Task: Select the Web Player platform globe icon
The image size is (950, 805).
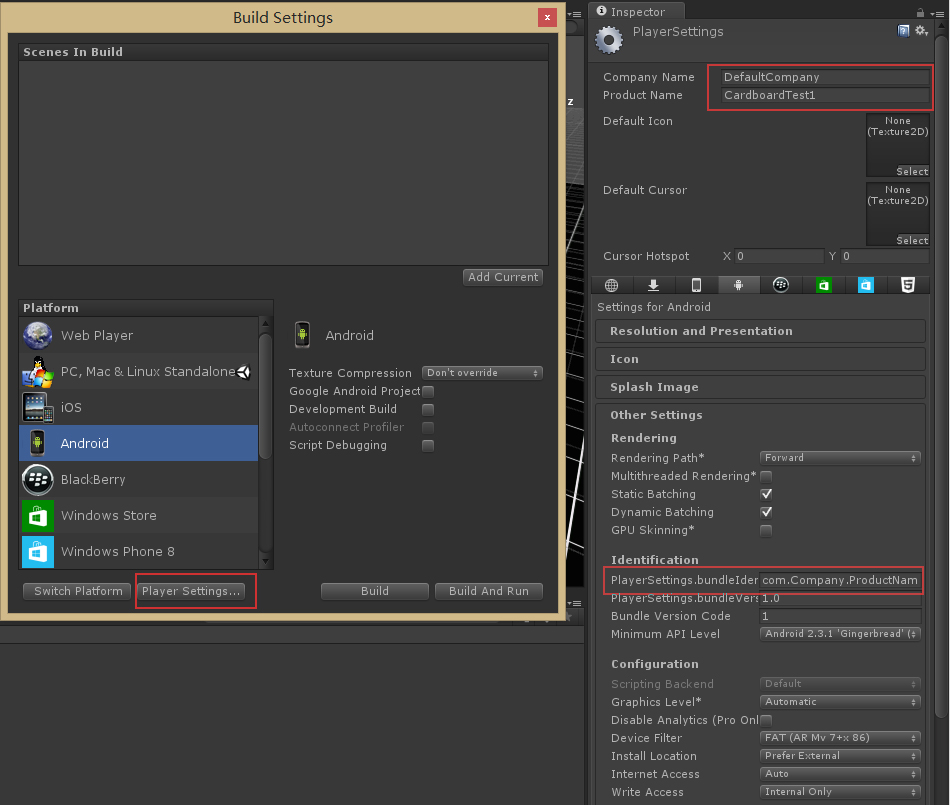Action: click(38, 336)
